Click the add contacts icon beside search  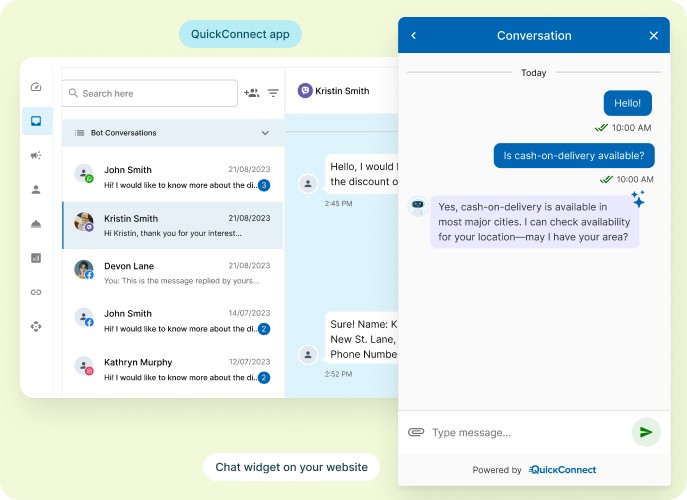point(251,93)
